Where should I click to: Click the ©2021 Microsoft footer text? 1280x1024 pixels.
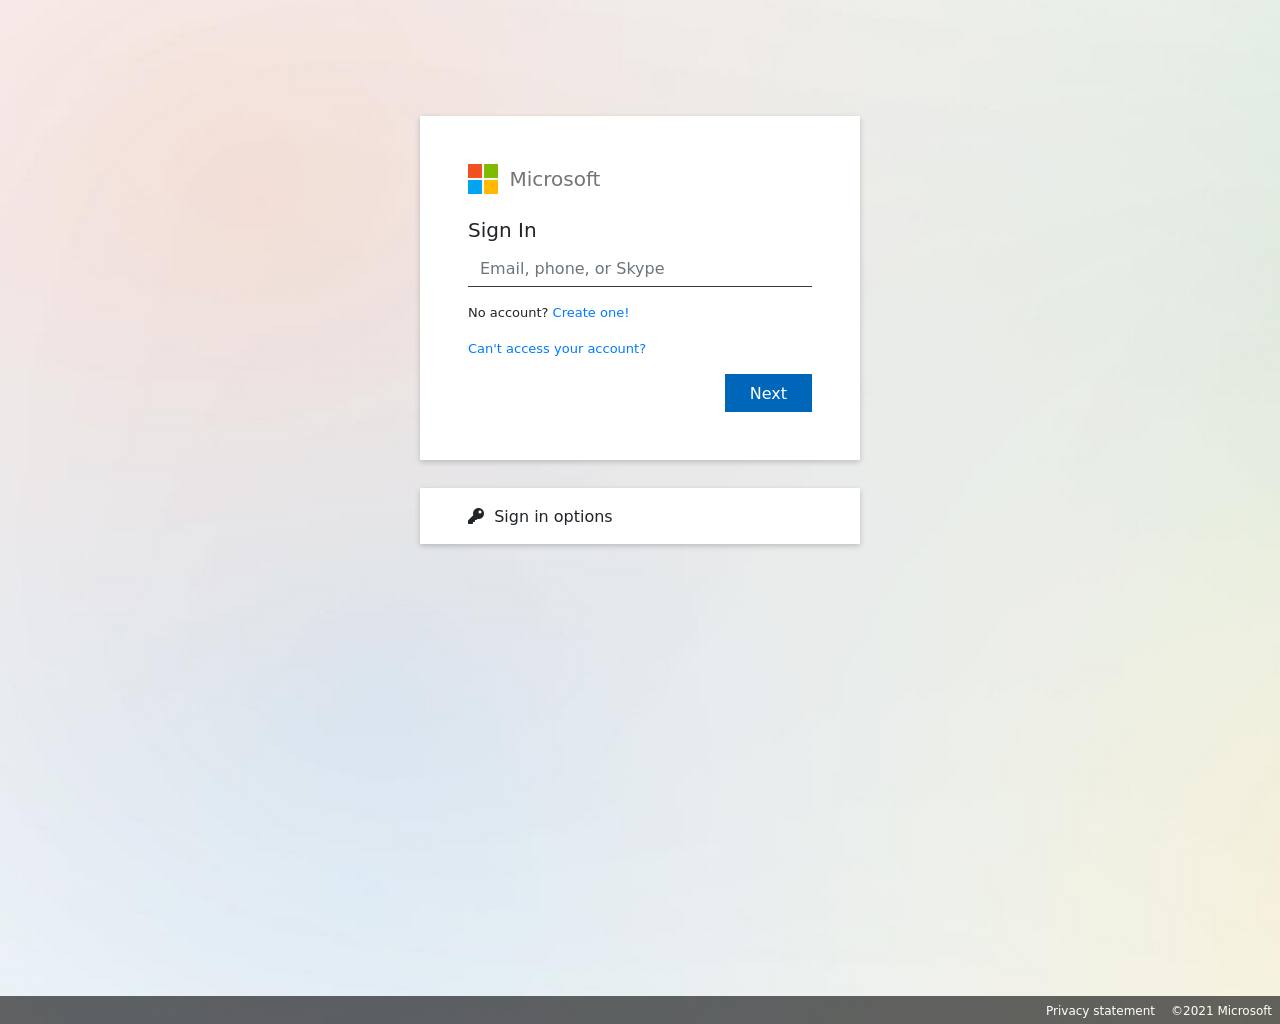click(1222, 1011)
